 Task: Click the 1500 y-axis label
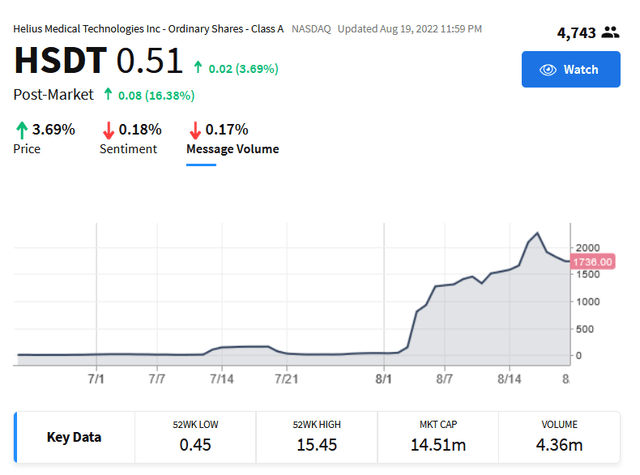pos(588,274)
